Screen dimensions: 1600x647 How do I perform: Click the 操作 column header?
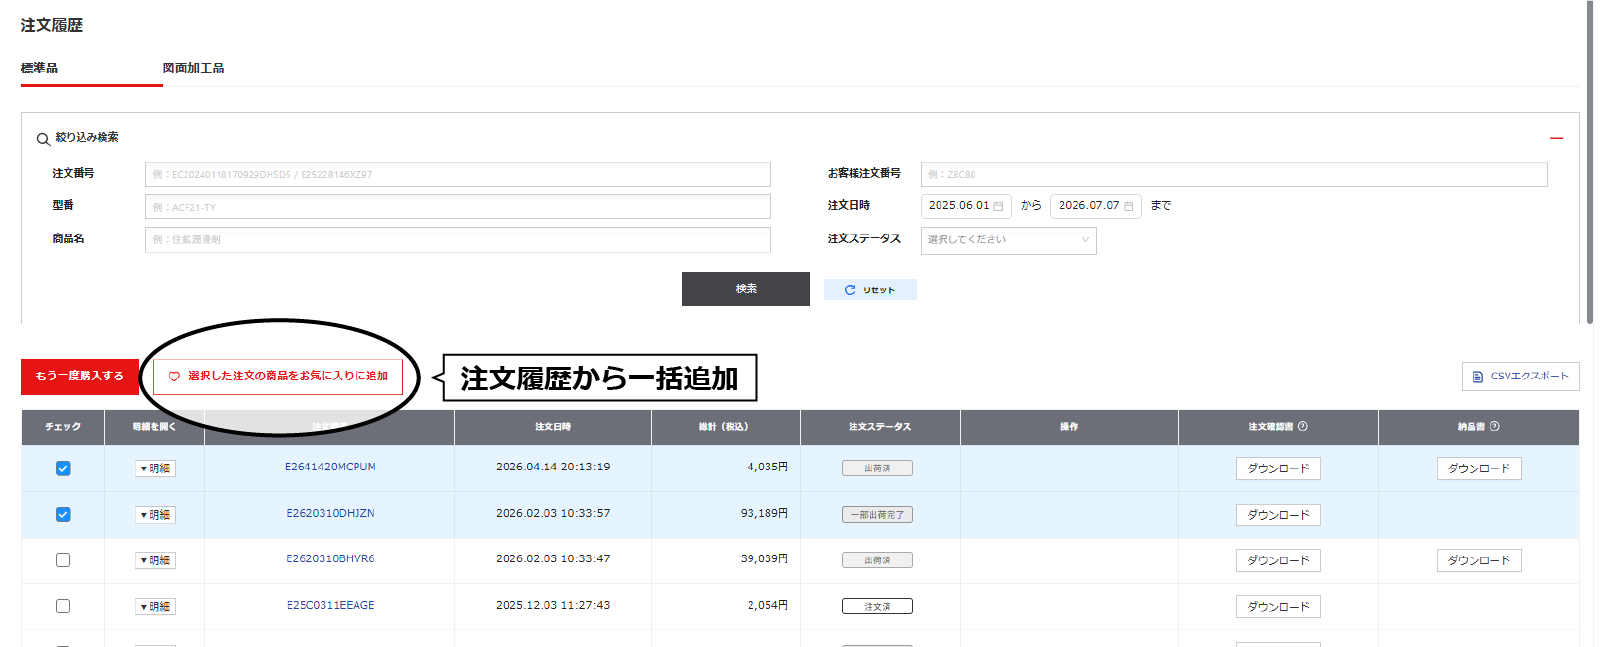pyautogui.click(x=1069, y=427)
